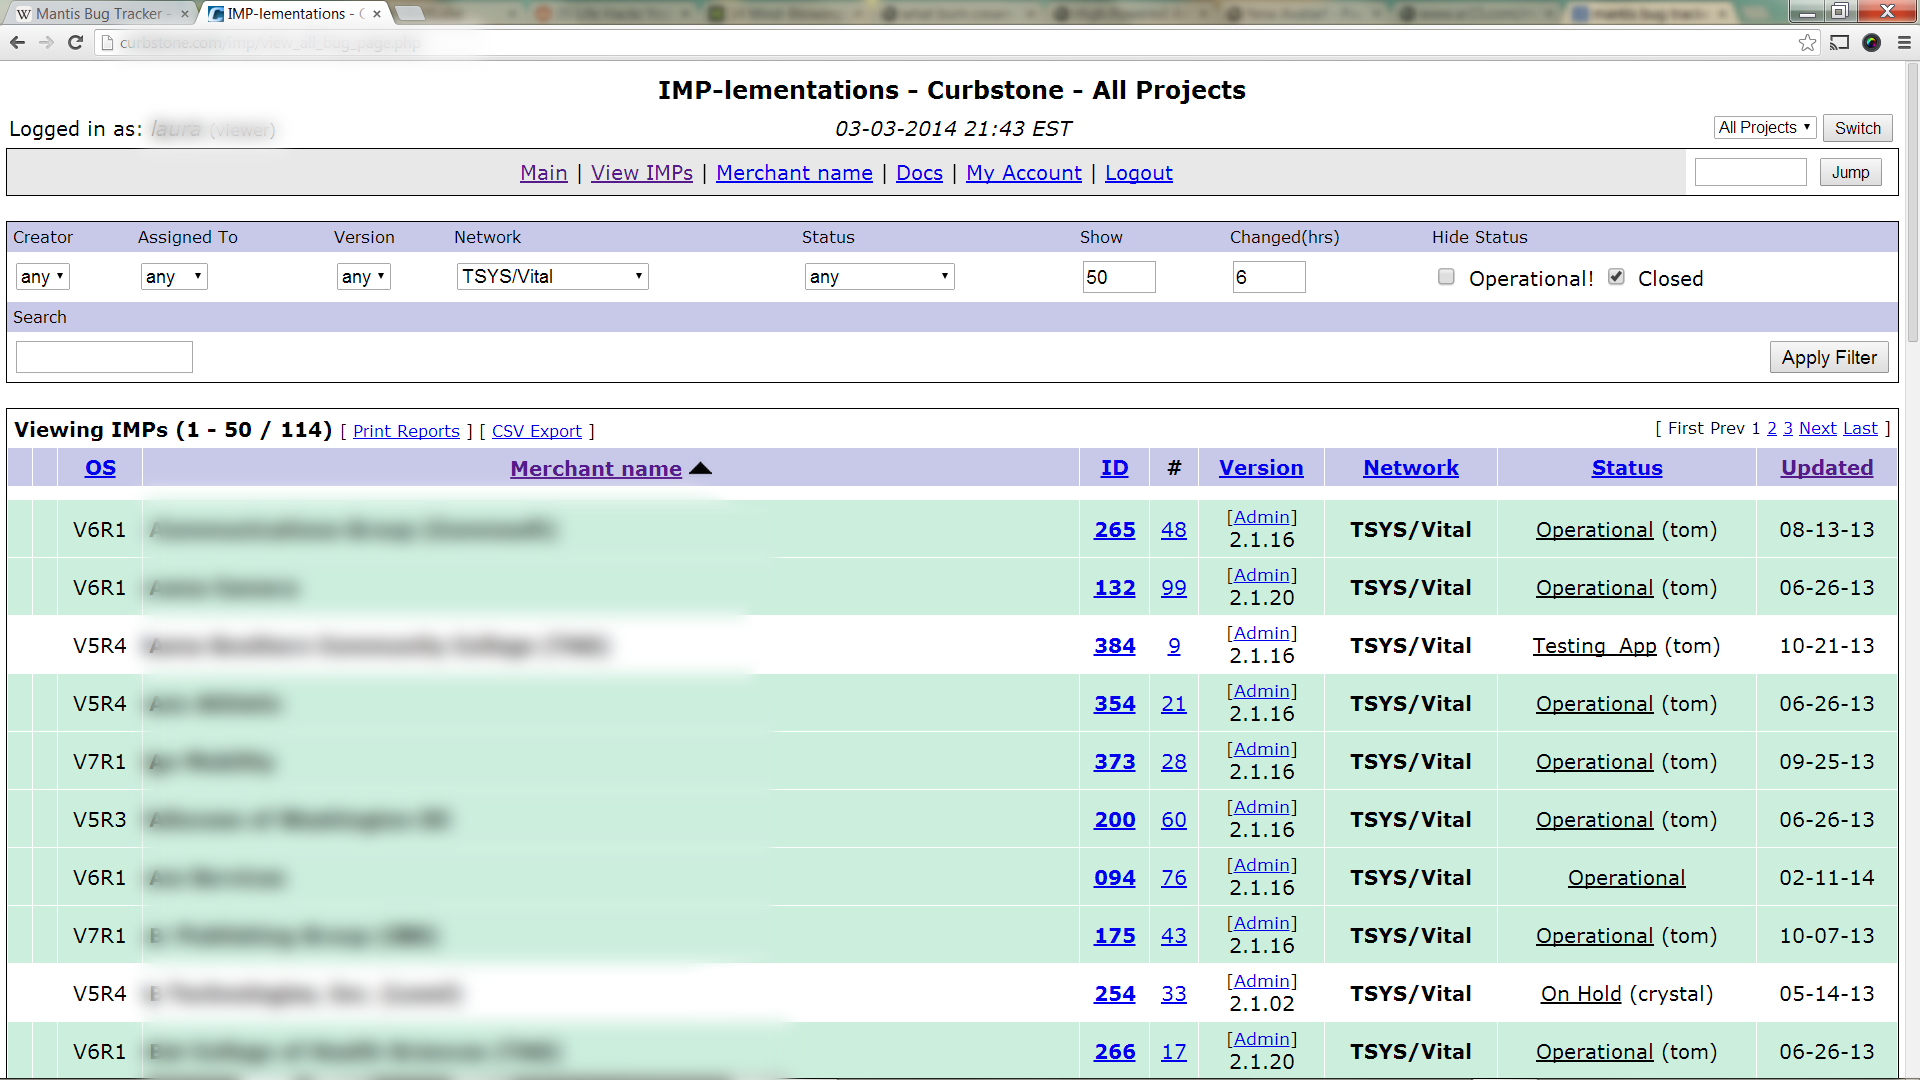Image resolution: width=1920 pixels, height=1080 pixels.
Task: Go back using browser back arrow
Action: pyautogui.click(x=17, y=42)
